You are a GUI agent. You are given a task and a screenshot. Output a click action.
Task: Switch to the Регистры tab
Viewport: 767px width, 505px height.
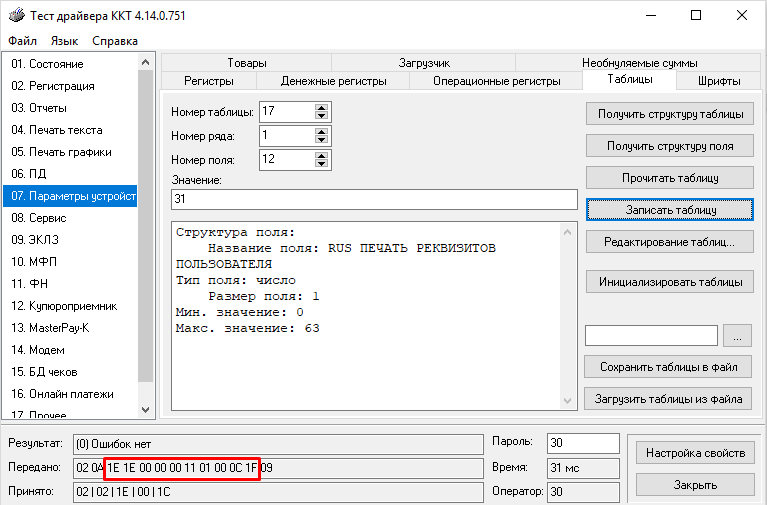[x=209, y=80]
